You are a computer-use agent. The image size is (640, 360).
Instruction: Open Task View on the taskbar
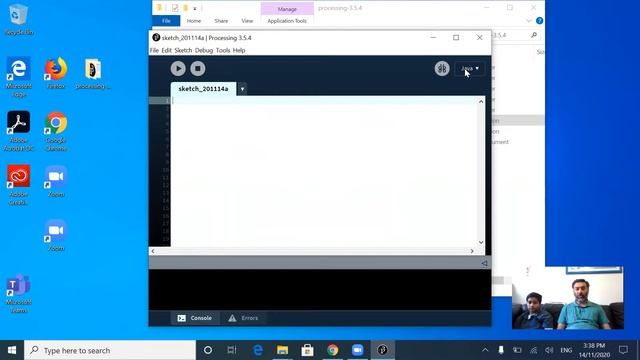click(232, 350)
